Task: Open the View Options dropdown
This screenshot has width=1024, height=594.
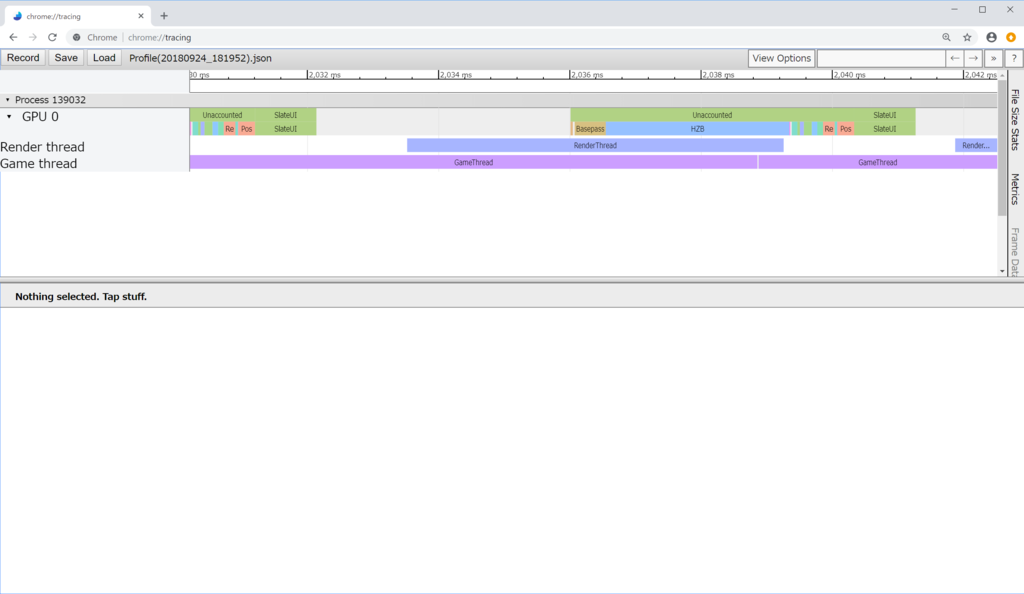Action: [781, 58]
